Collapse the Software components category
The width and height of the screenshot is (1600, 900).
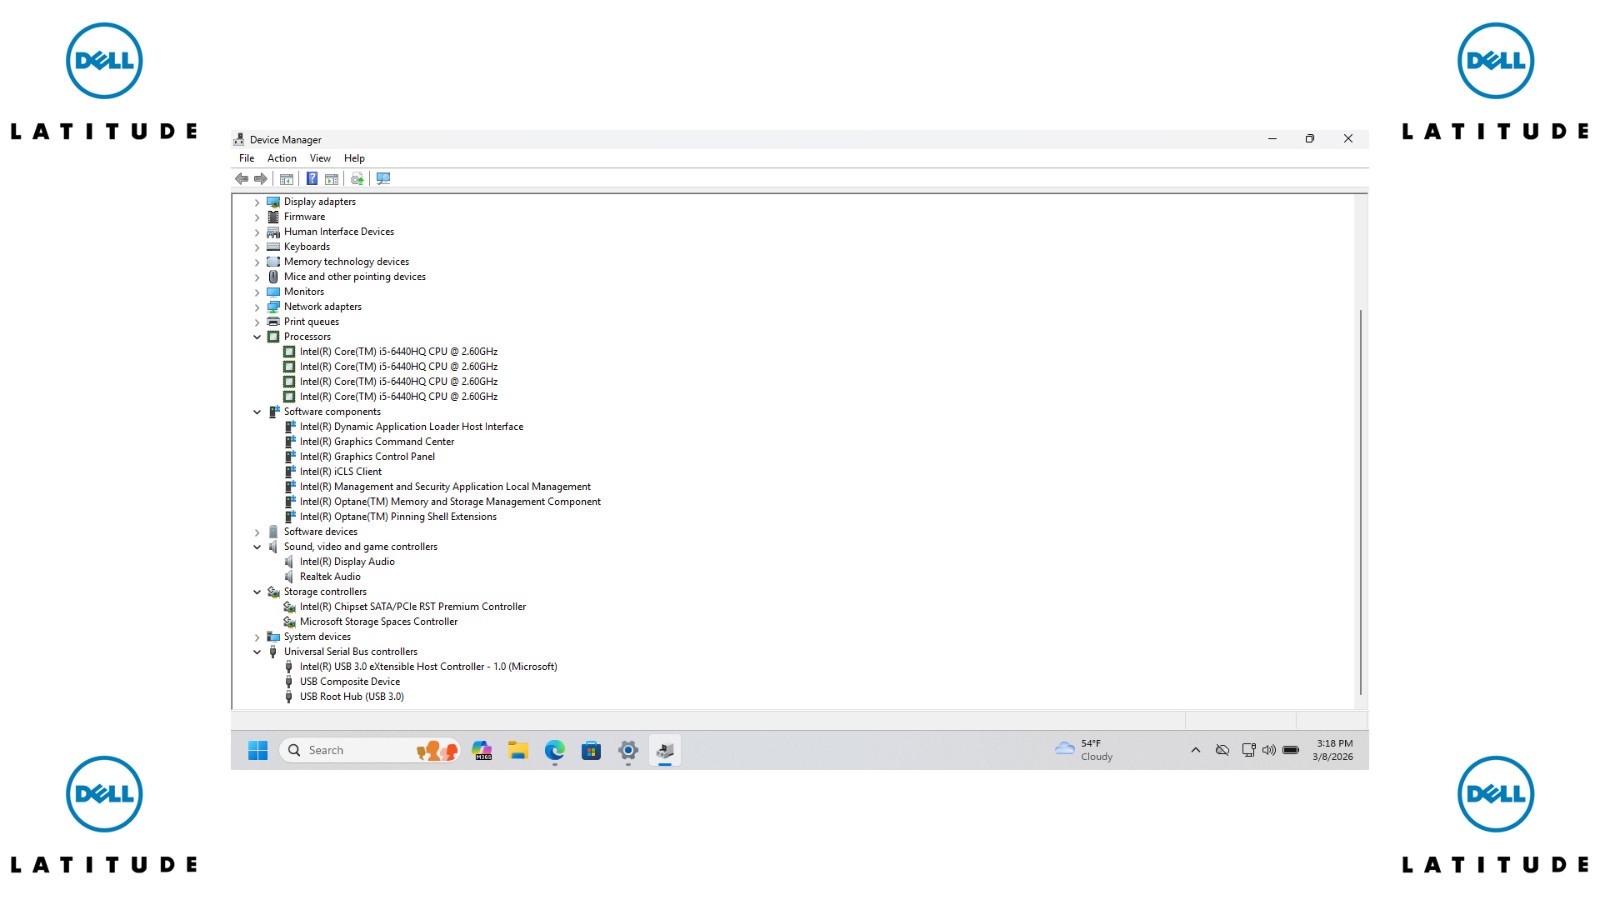click(257, 412)
